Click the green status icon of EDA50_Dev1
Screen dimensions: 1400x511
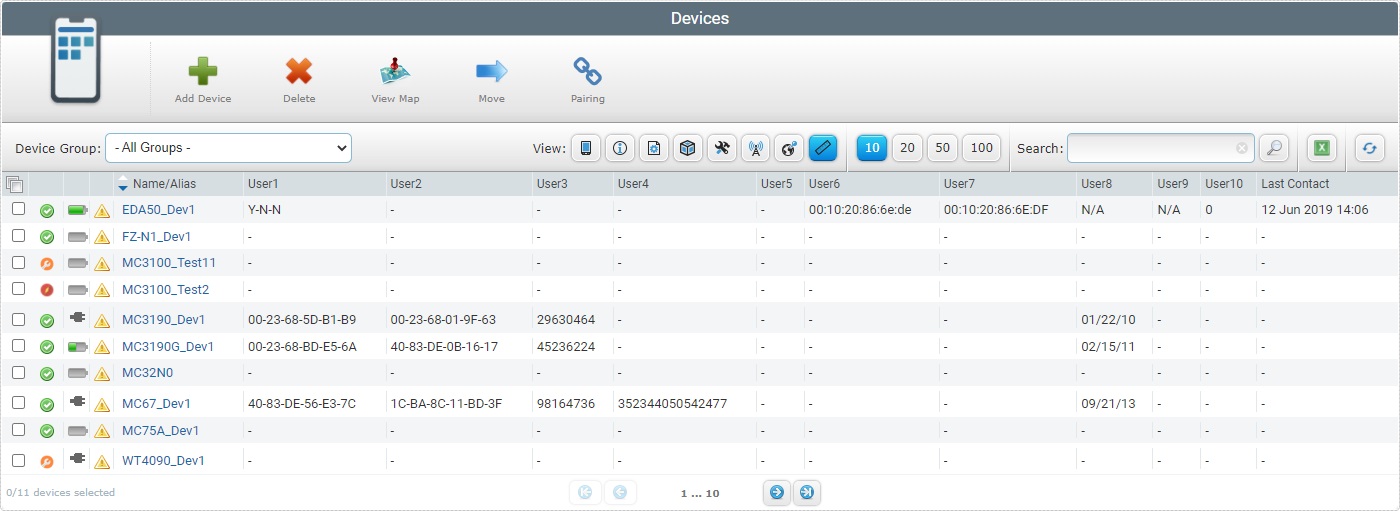tap(47, 210)
